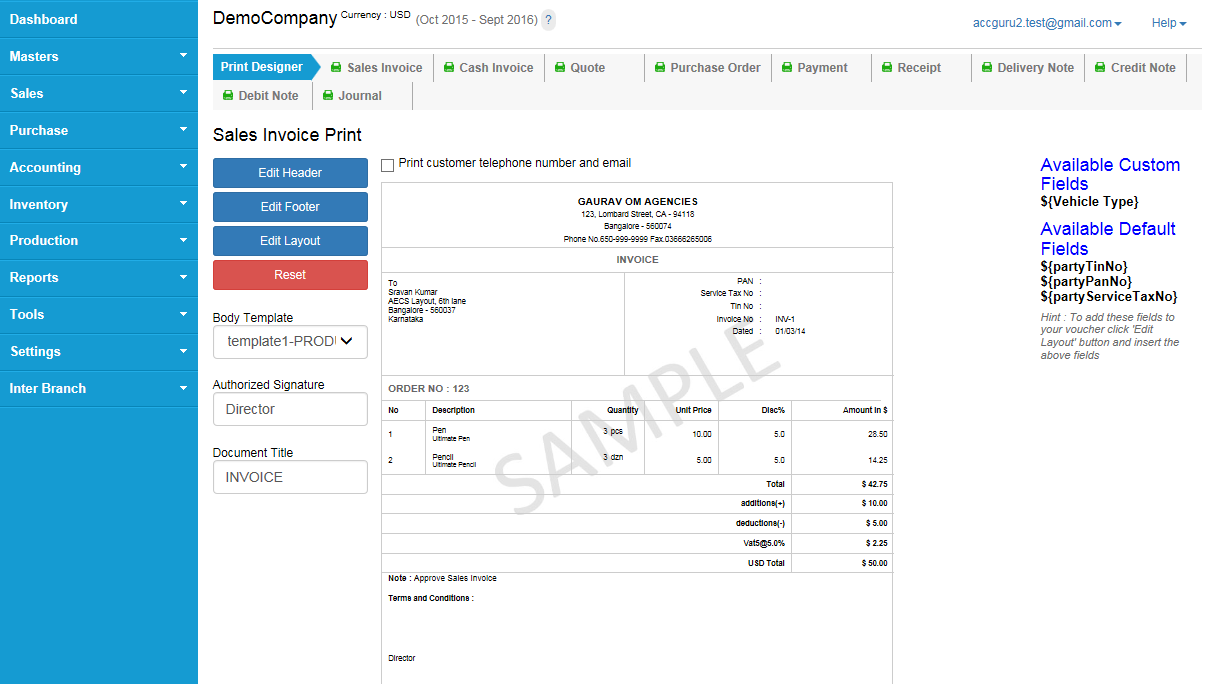Click the printer icon beside Quote
This screenshot has height=684, width=1212.
[560, 68]
